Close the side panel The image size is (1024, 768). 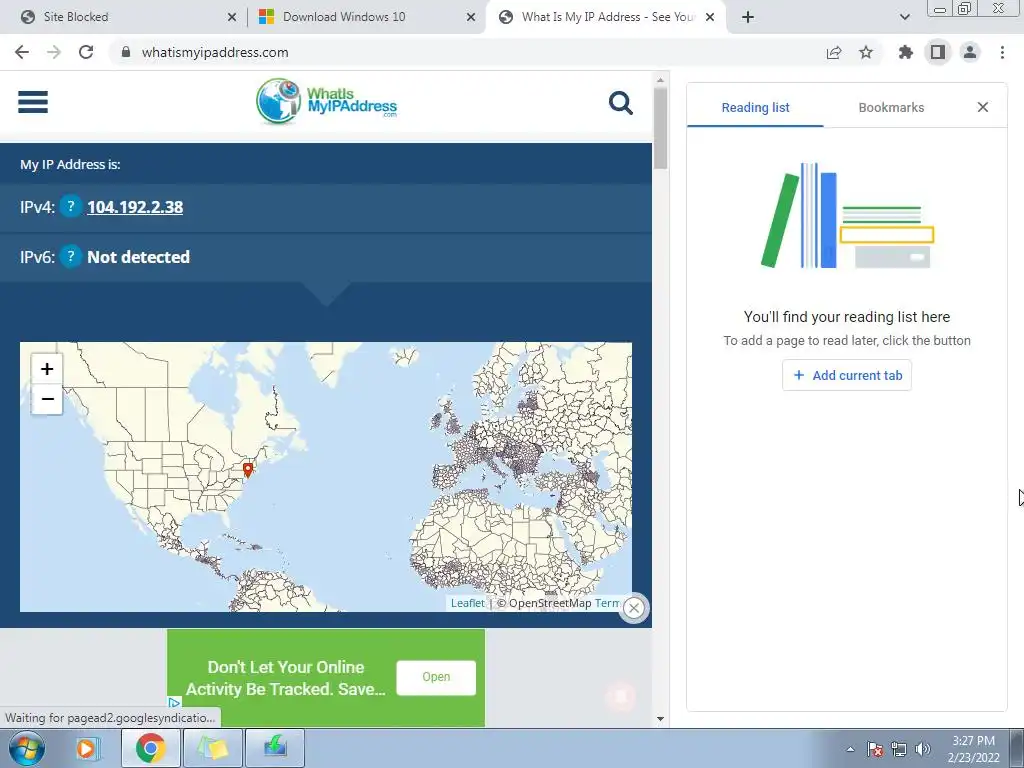983,107
